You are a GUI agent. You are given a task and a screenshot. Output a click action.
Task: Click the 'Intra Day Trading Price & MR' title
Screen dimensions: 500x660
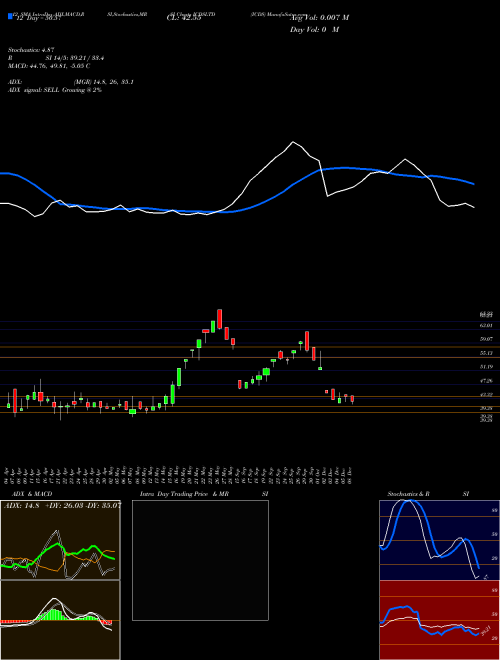coord(184,494)
